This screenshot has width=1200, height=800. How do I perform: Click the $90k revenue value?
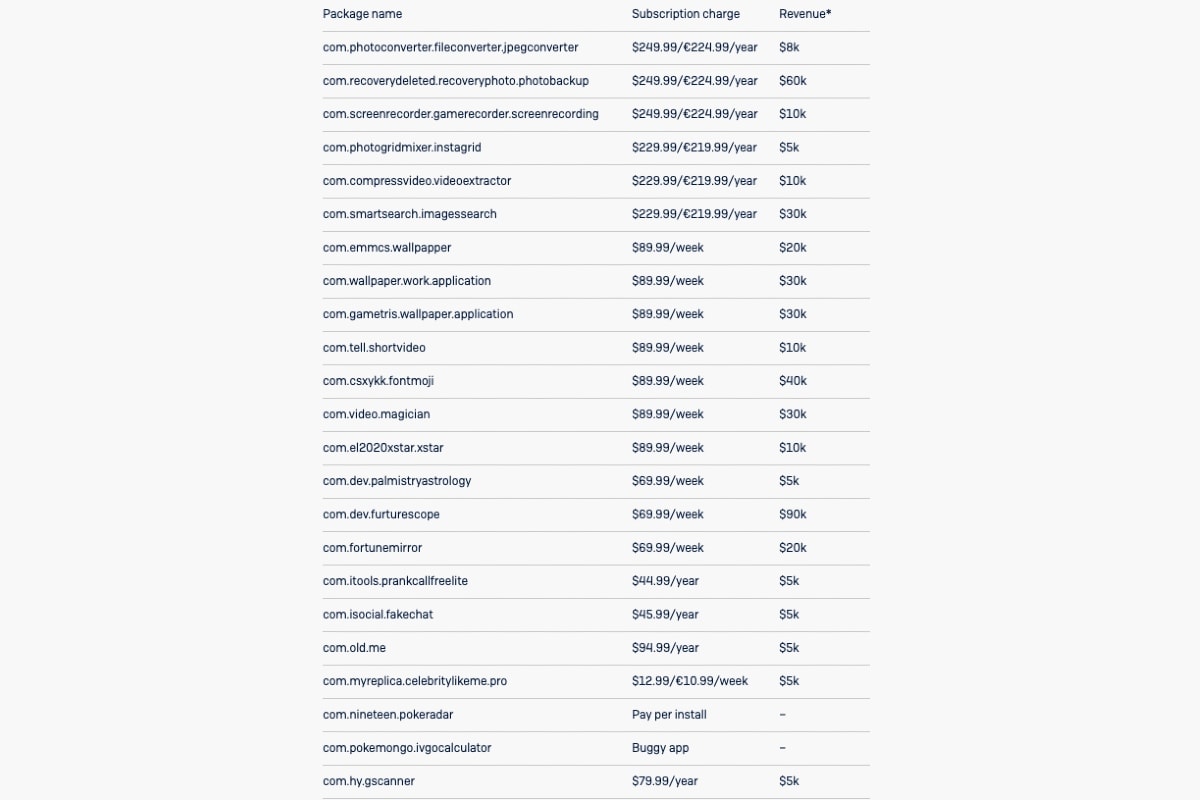coord(793,514)
